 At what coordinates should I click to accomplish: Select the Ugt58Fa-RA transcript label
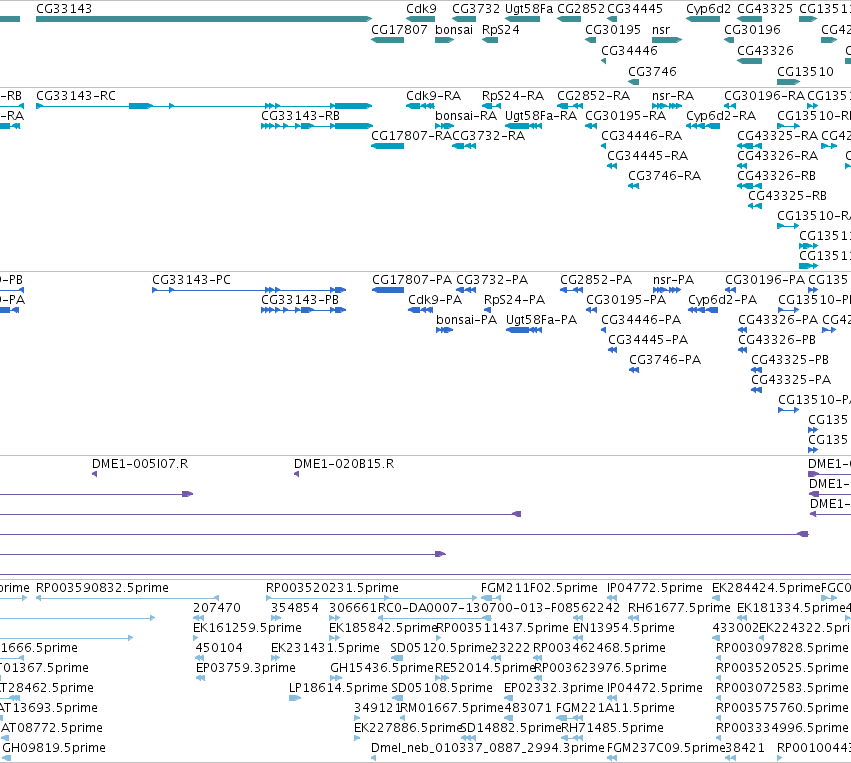pos(541,116)
